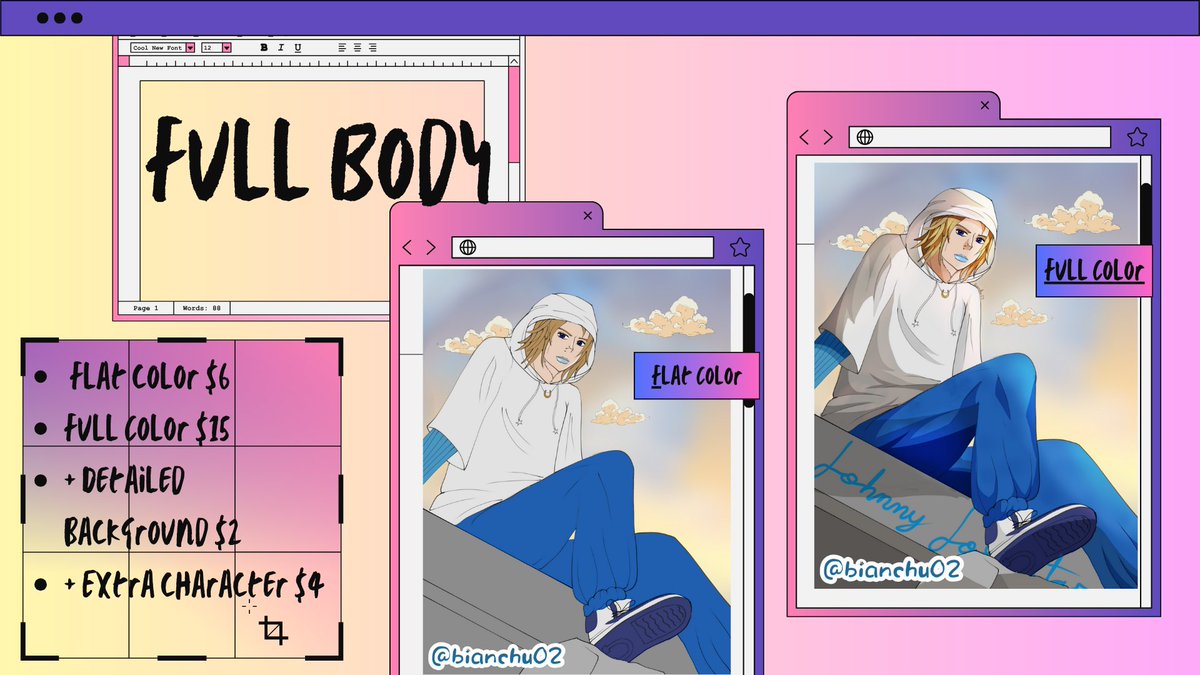Toggle the star bookmark on the Flat Color browser
Viewport: 1200px width, 675px height.
point(740,246)
